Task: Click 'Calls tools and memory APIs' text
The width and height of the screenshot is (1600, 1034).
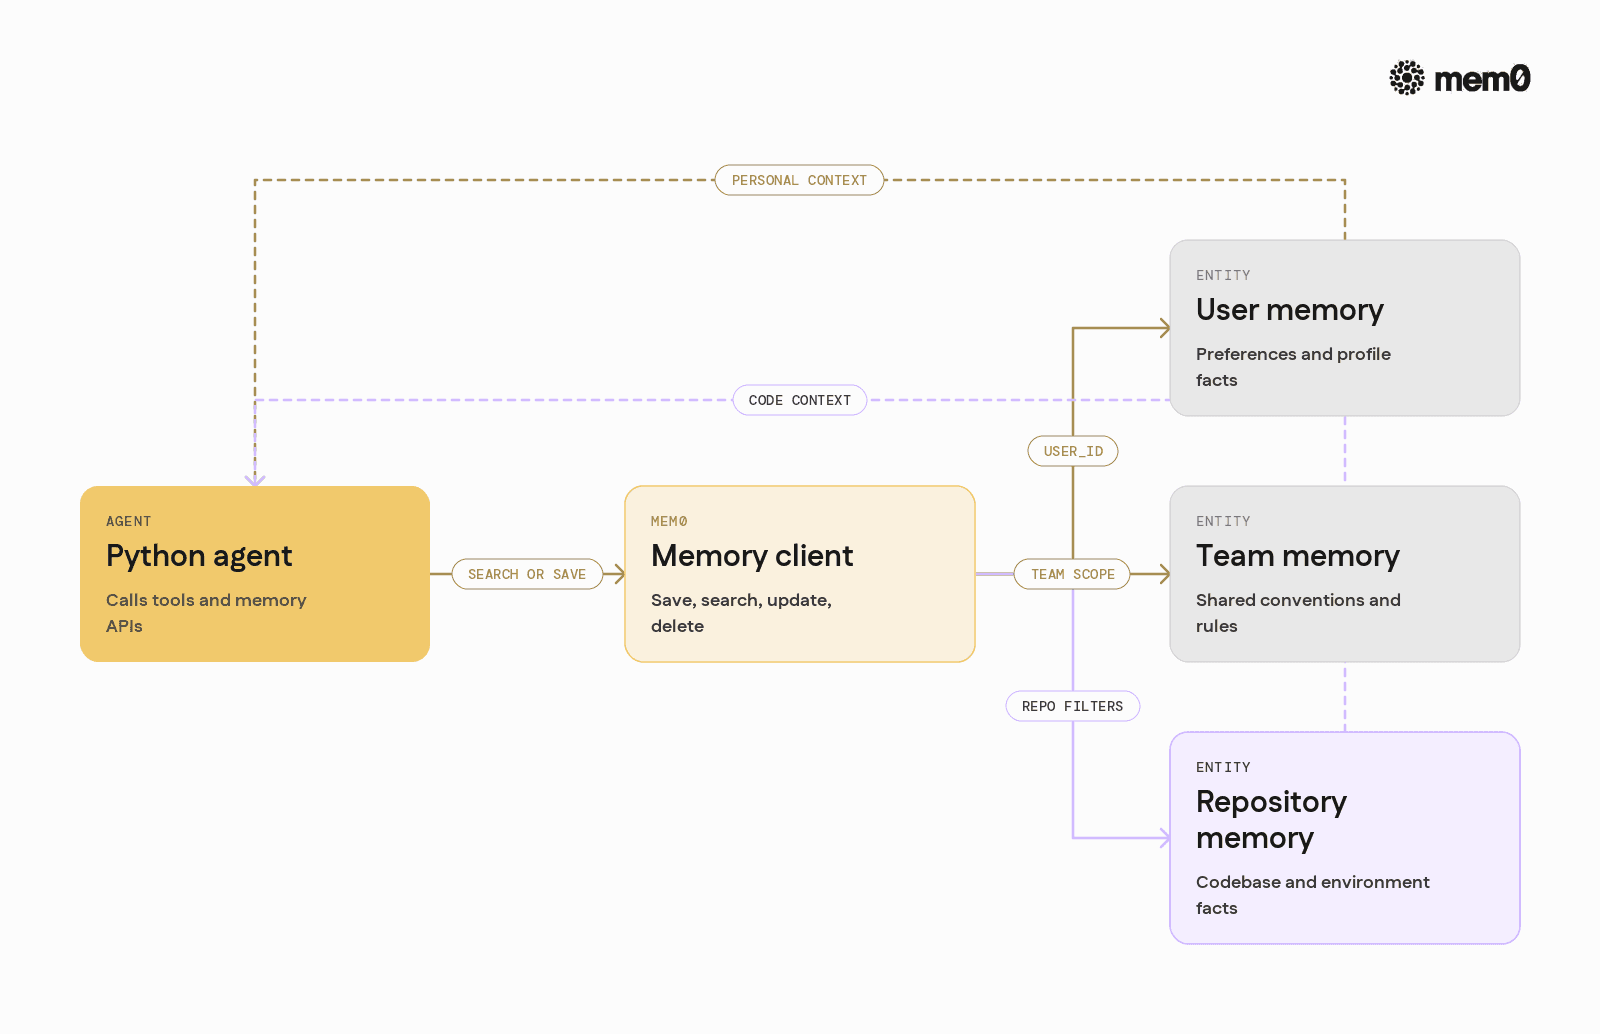Action: tap(206, 613)
